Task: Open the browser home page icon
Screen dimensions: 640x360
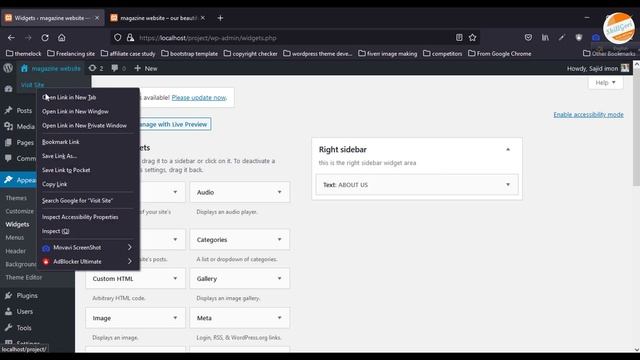Action: (x=62, y=38)
